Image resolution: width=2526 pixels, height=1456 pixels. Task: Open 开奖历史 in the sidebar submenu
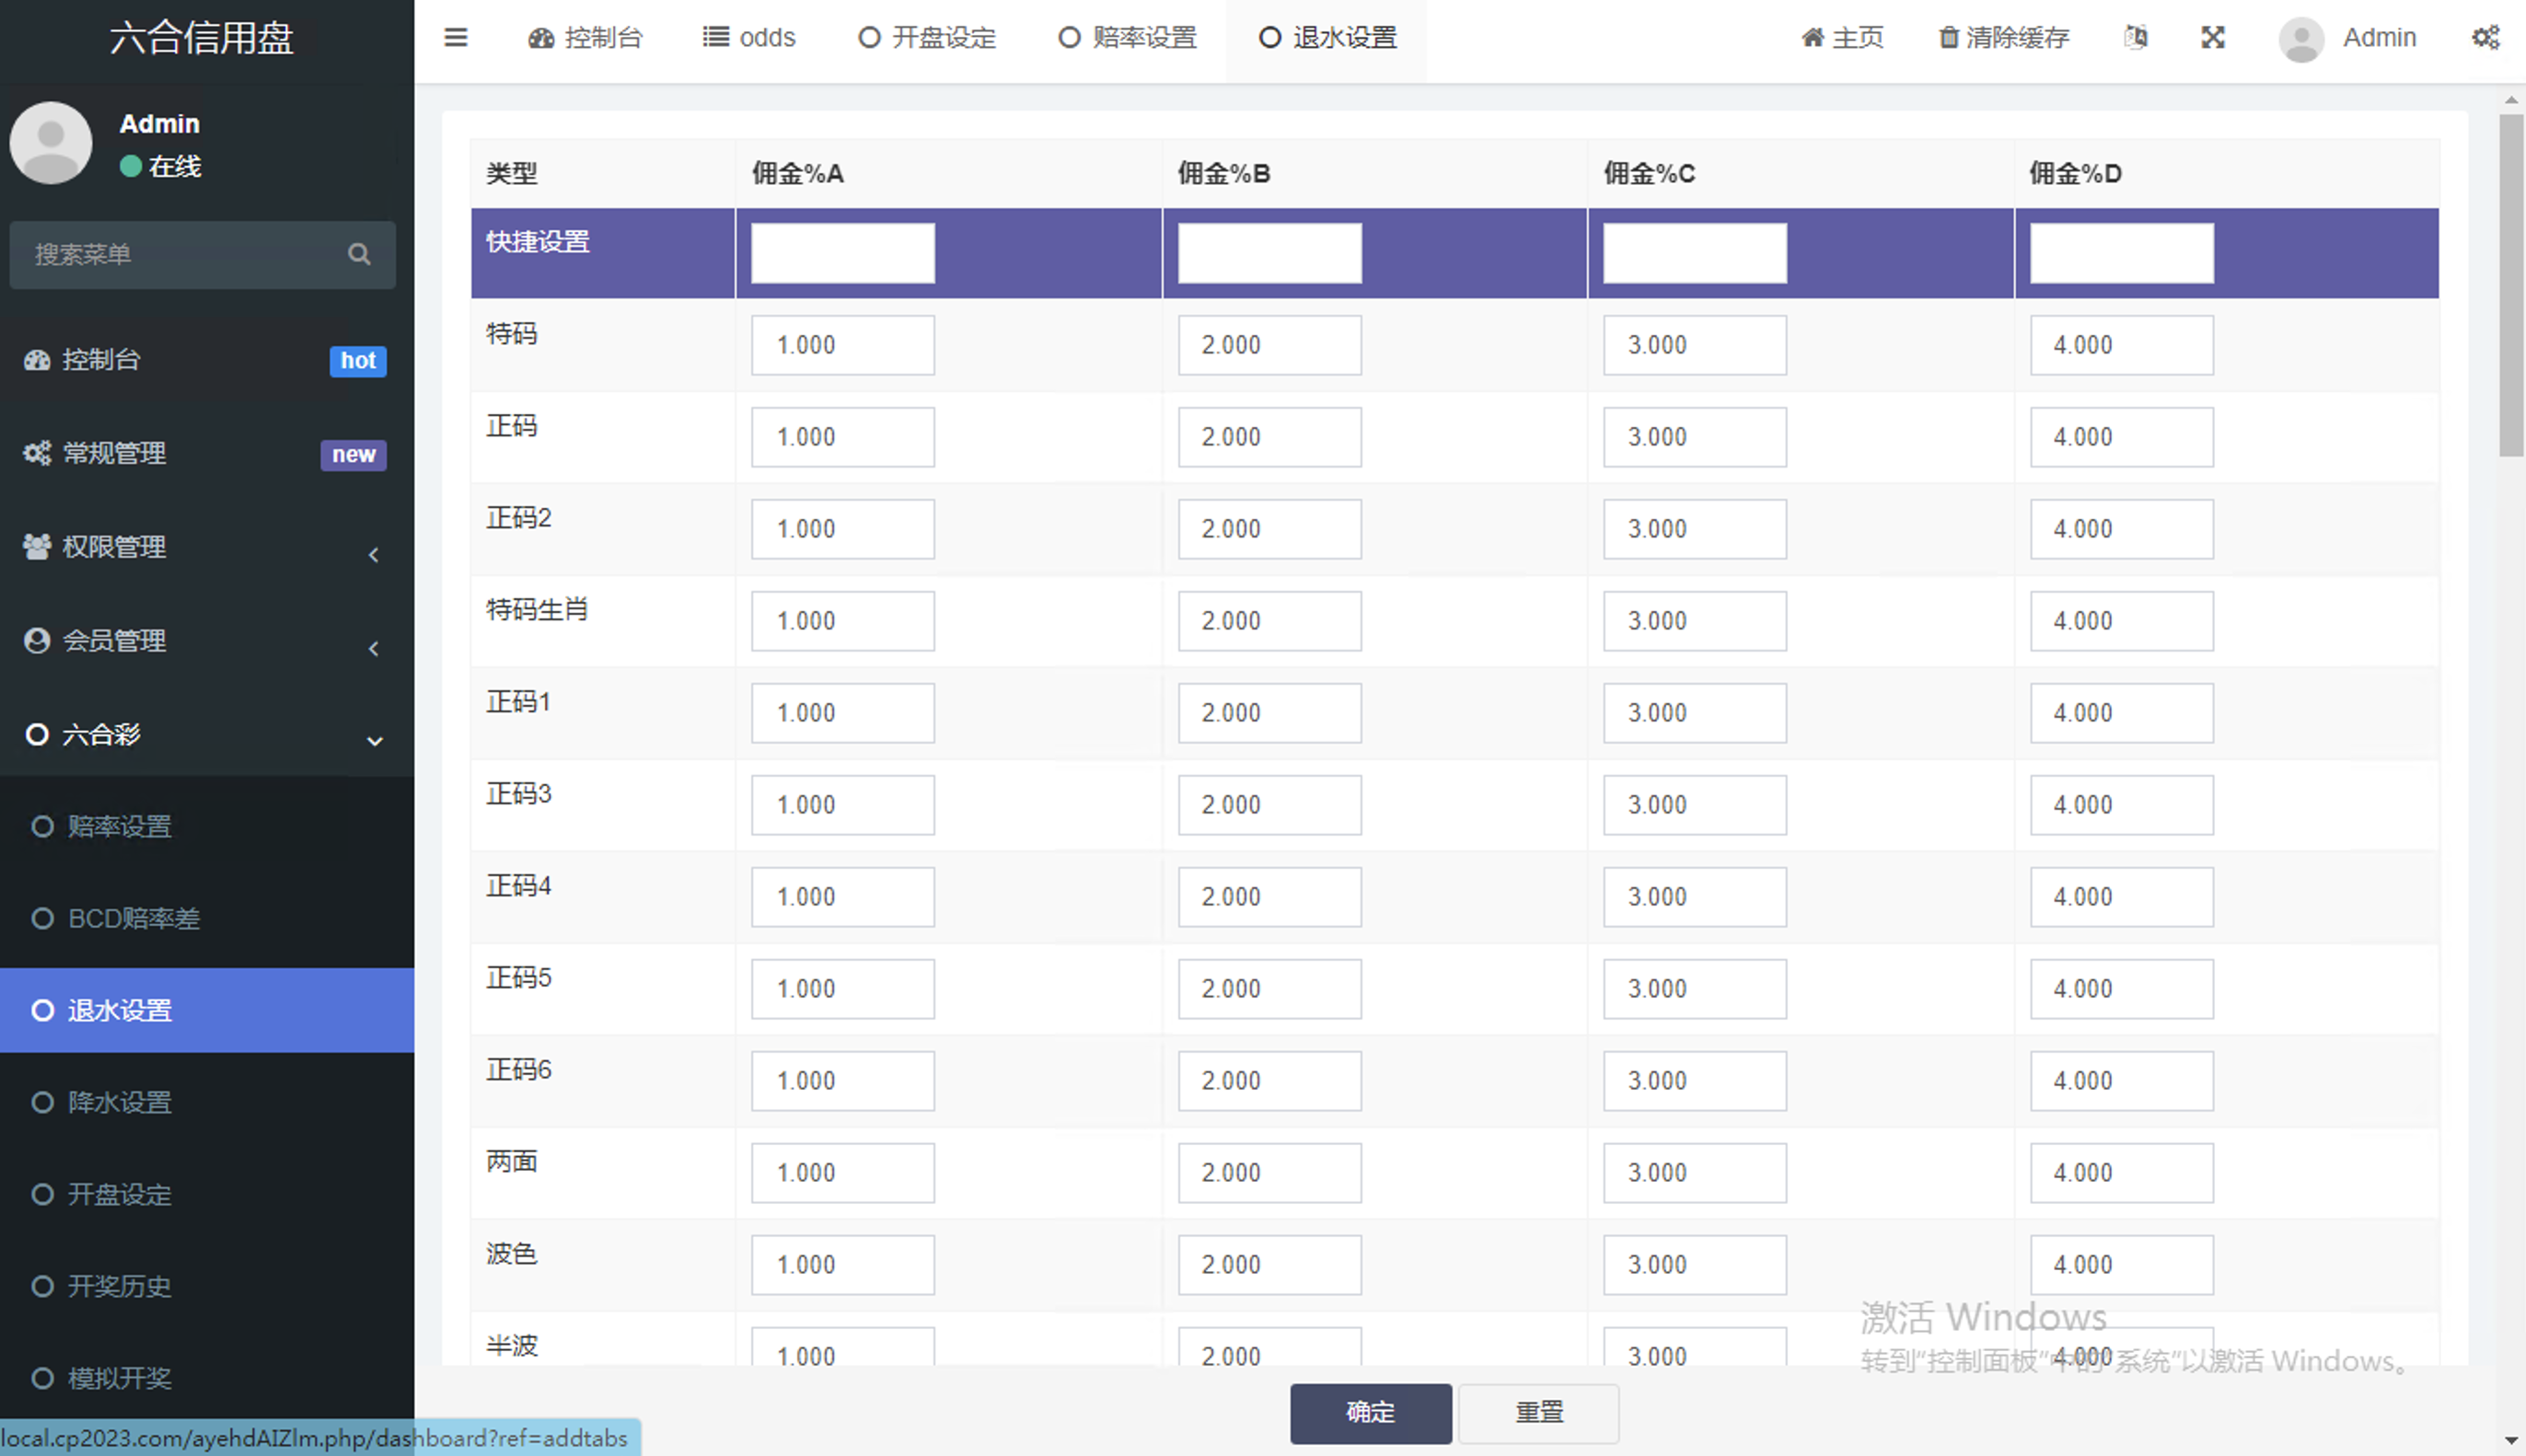pyautogui.click(x=207, y=1287)
